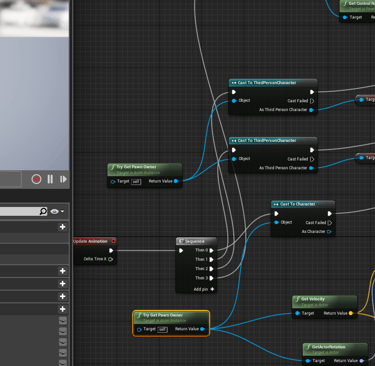Click exec output pin of Update Animation event
The height and width of the screenshot is (366, 375).
coord(111,250)
